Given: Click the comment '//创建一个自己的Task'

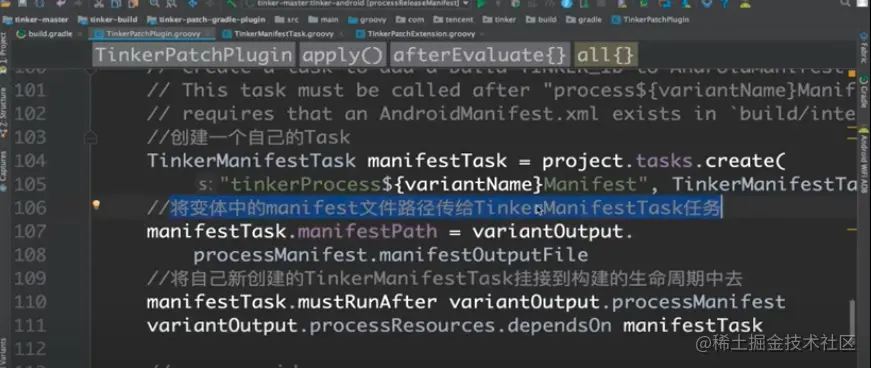Looking at the screenshot, I should click(249, 137).
